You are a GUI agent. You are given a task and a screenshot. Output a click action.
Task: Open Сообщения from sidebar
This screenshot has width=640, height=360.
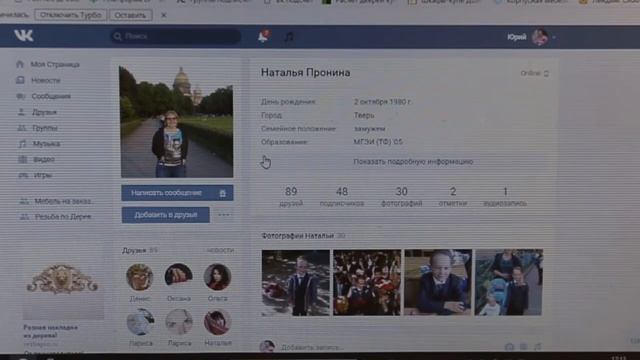click(x=51, y=96)
